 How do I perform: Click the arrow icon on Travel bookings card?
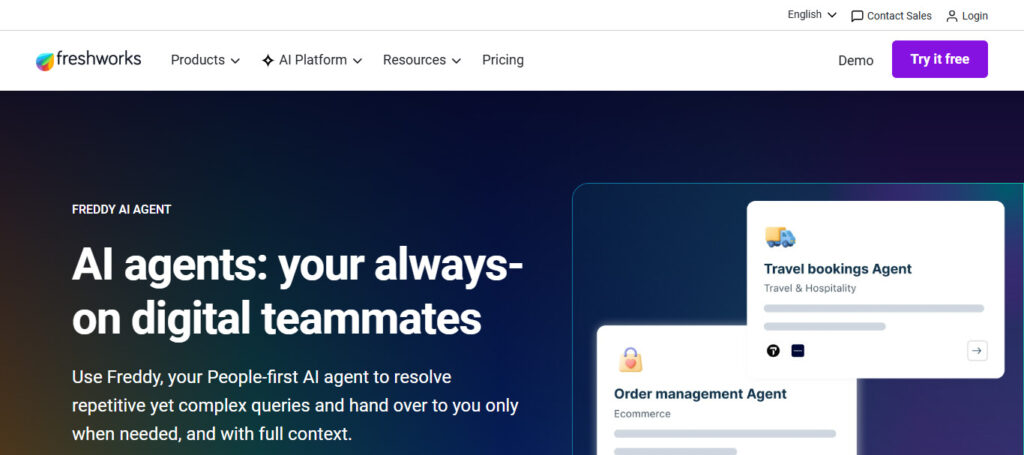977,351
